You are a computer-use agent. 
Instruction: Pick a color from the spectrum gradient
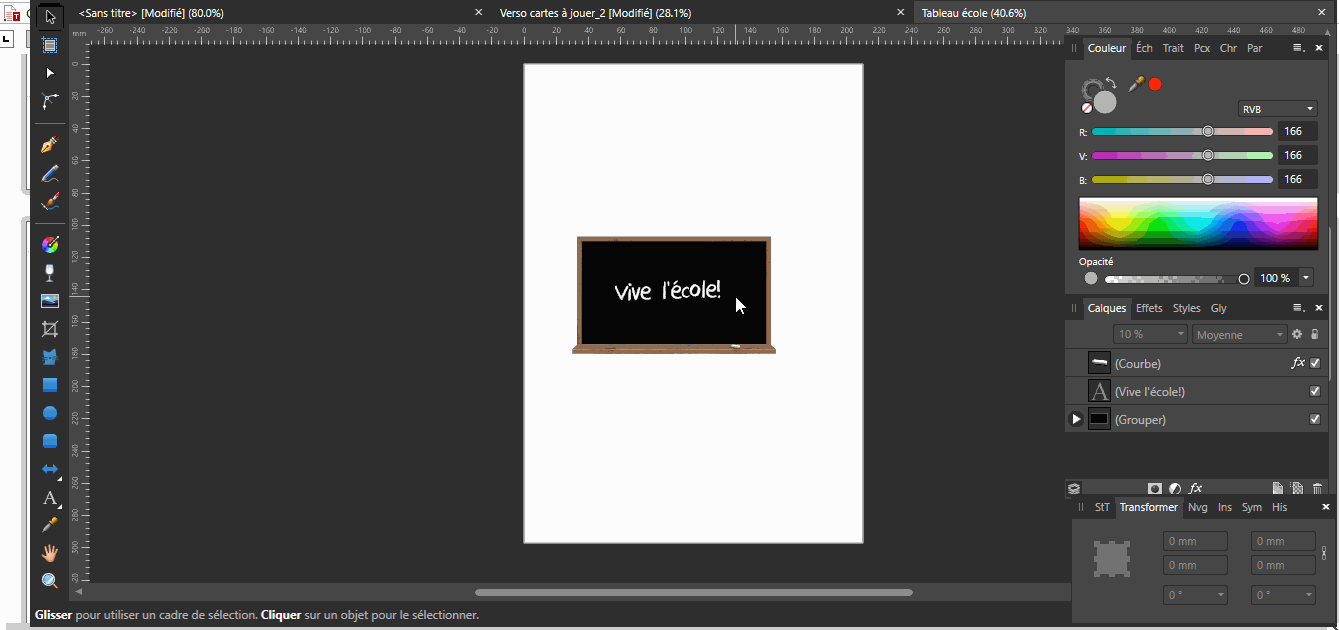point(1197,222)
